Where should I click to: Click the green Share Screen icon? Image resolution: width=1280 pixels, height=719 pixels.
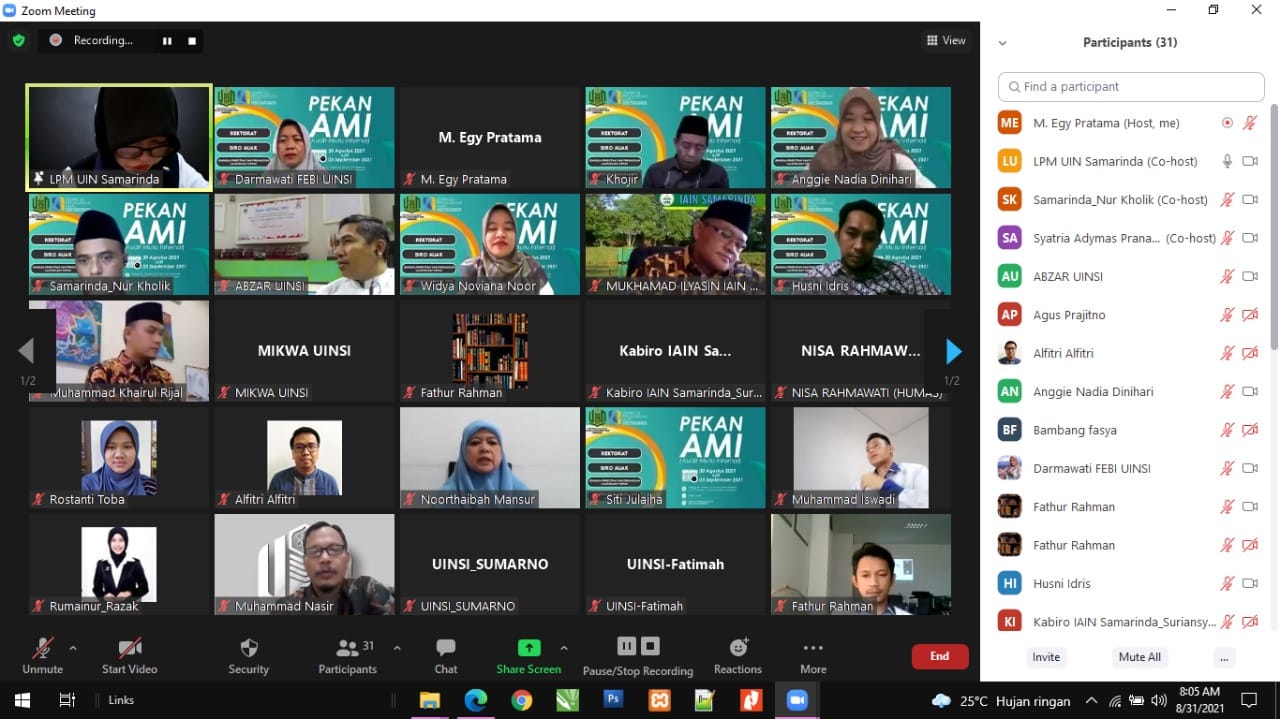coord(529,648)
